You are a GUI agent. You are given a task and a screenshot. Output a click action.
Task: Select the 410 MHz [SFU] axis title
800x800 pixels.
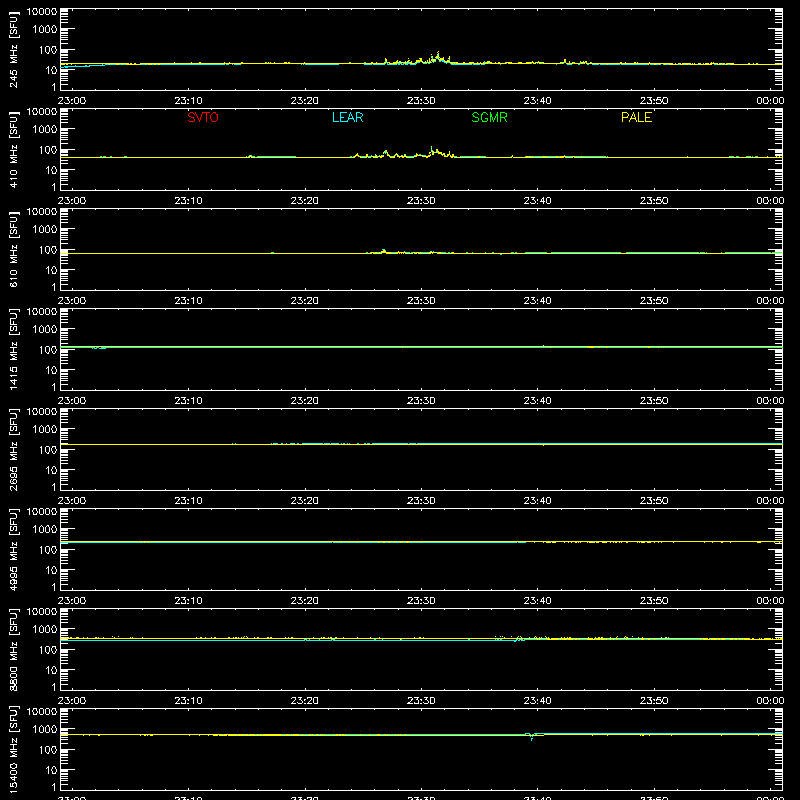14,149
